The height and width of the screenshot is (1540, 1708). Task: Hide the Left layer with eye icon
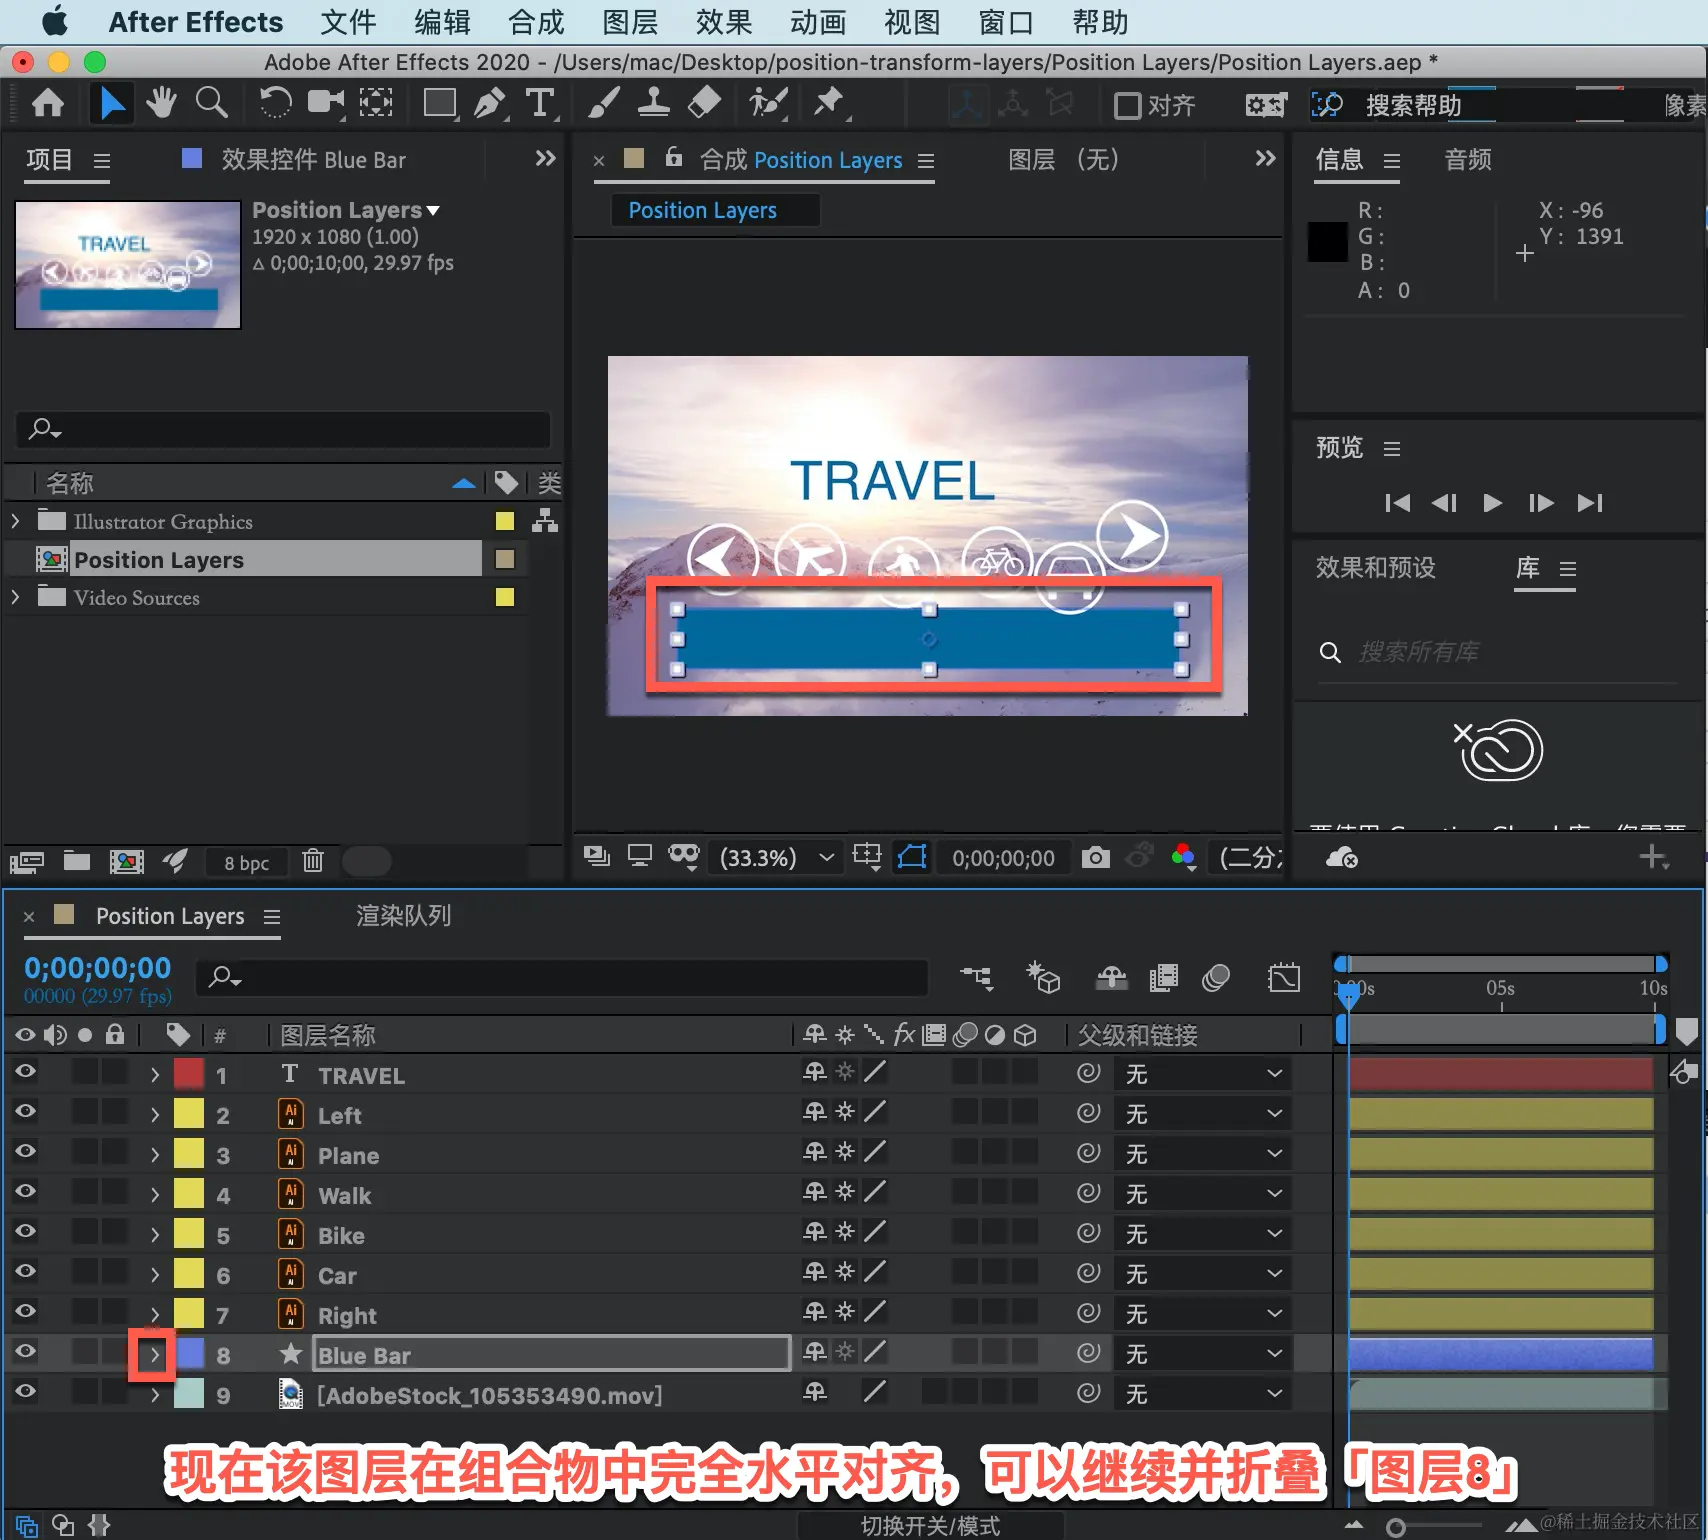26,1112
